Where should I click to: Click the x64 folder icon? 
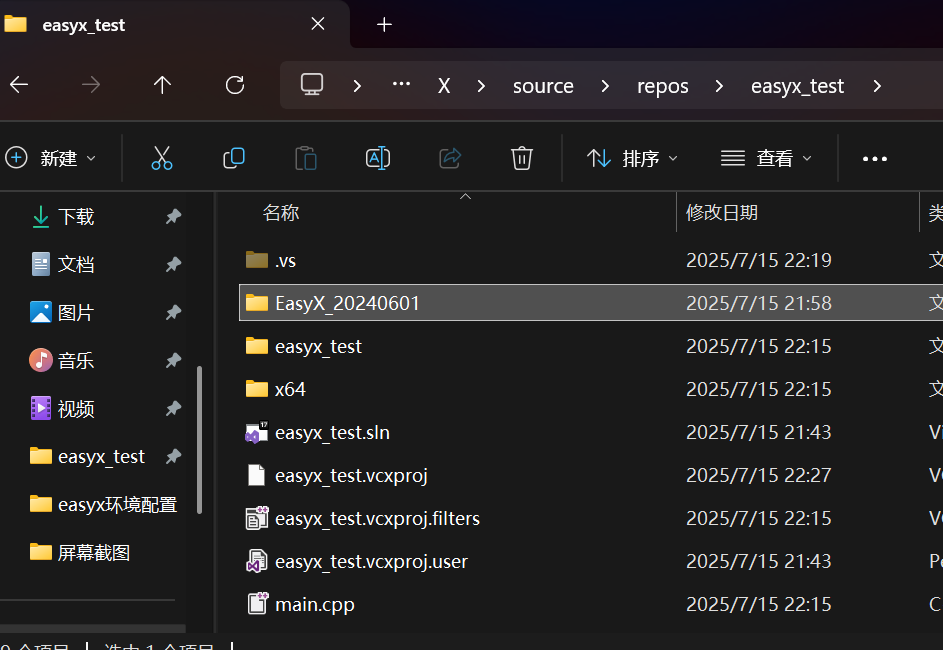(x=257, y=388)
